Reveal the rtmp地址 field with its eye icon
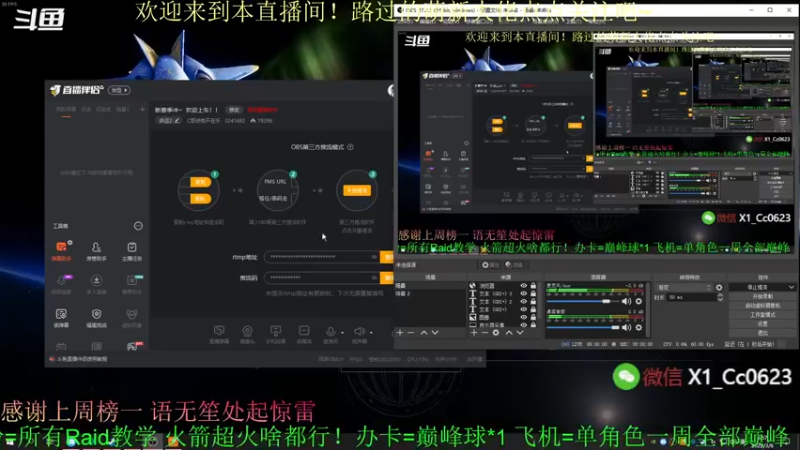Screen dimensions: 800x450 (374, 257)
